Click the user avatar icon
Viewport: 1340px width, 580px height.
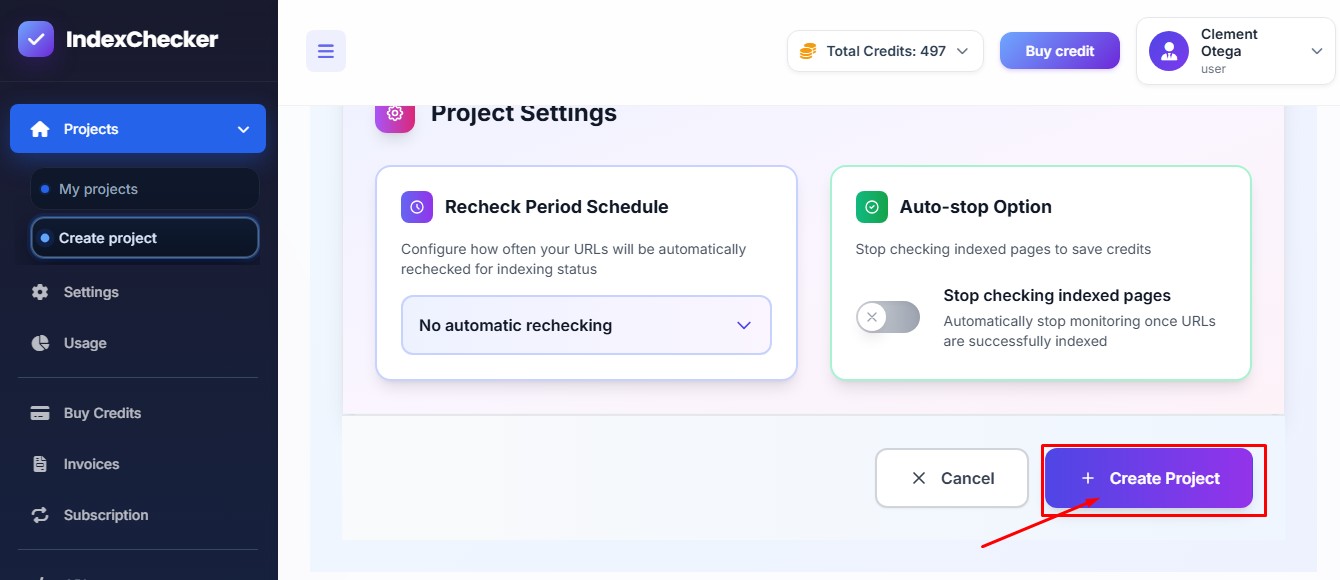coord(1168,51)
